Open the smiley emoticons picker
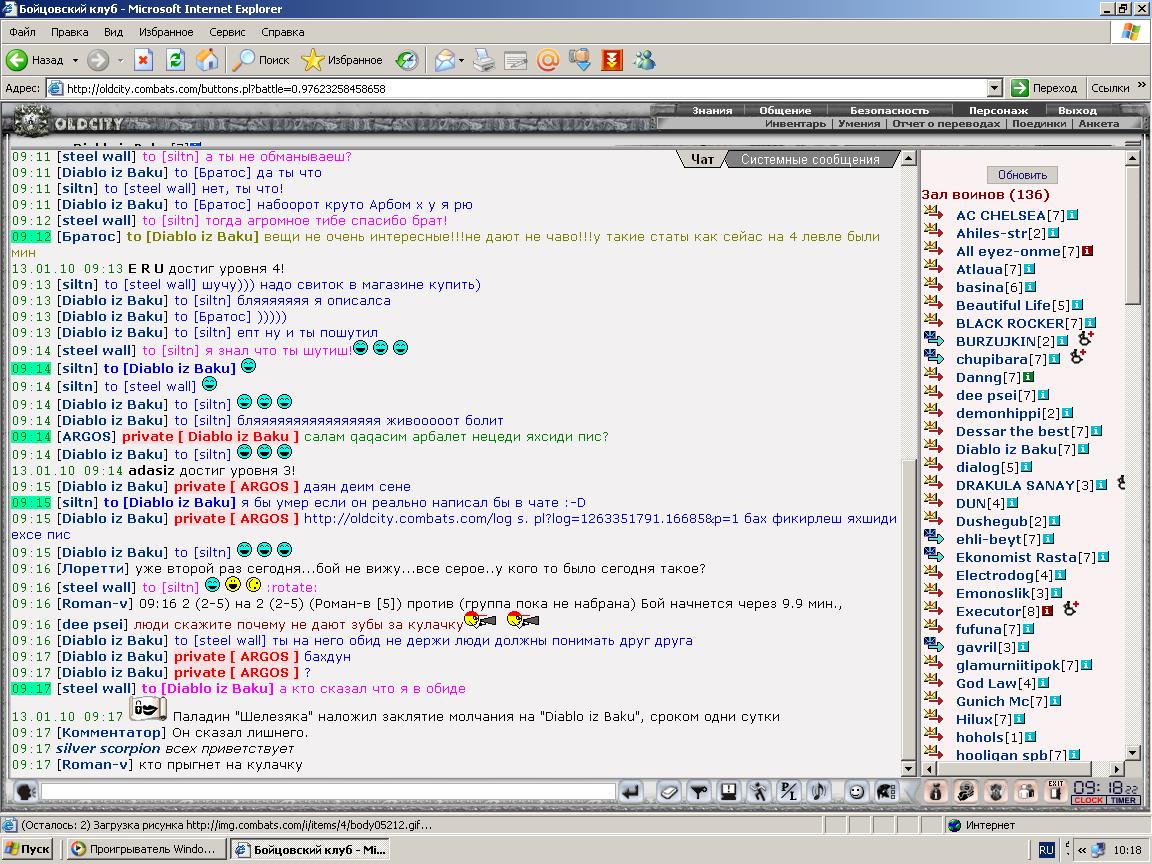The height and width of the screenshot is (864, 1152). point(856,791)
